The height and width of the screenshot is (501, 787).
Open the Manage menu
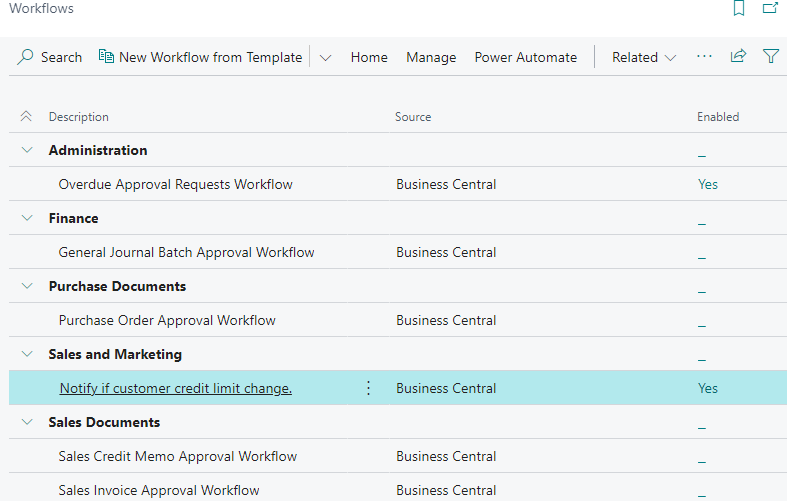(x=431, y=57)
